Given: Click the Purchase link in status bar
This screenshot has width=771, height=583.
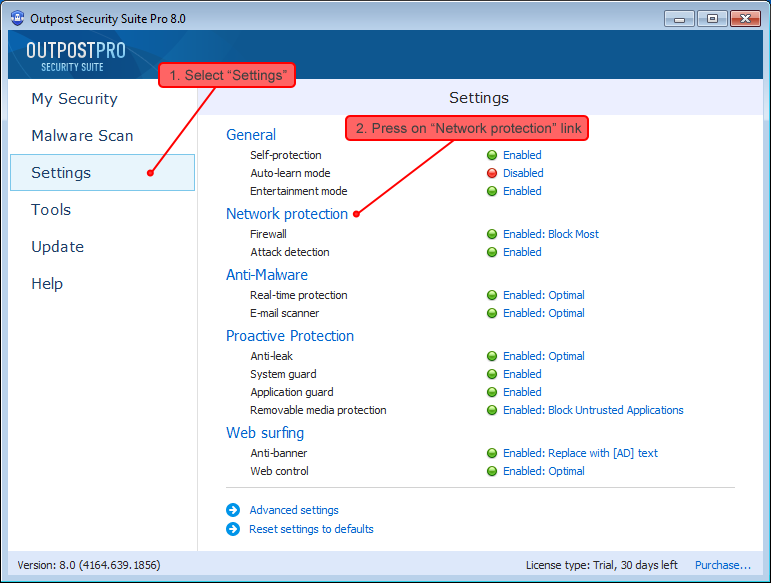Looking at the screenshot, I should pyautogui.click(x=723, y=565).
